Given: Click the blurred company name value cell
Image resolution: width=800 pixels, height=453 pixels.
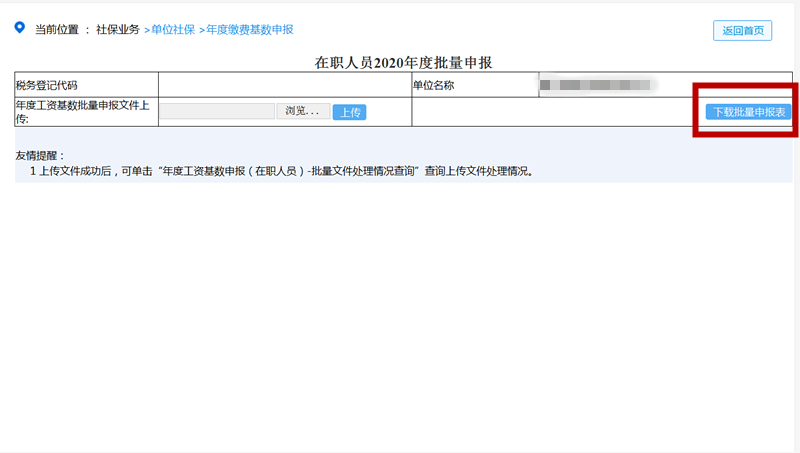Looking at the screenshot, I should pyautogui.click(x=665, y=85).
